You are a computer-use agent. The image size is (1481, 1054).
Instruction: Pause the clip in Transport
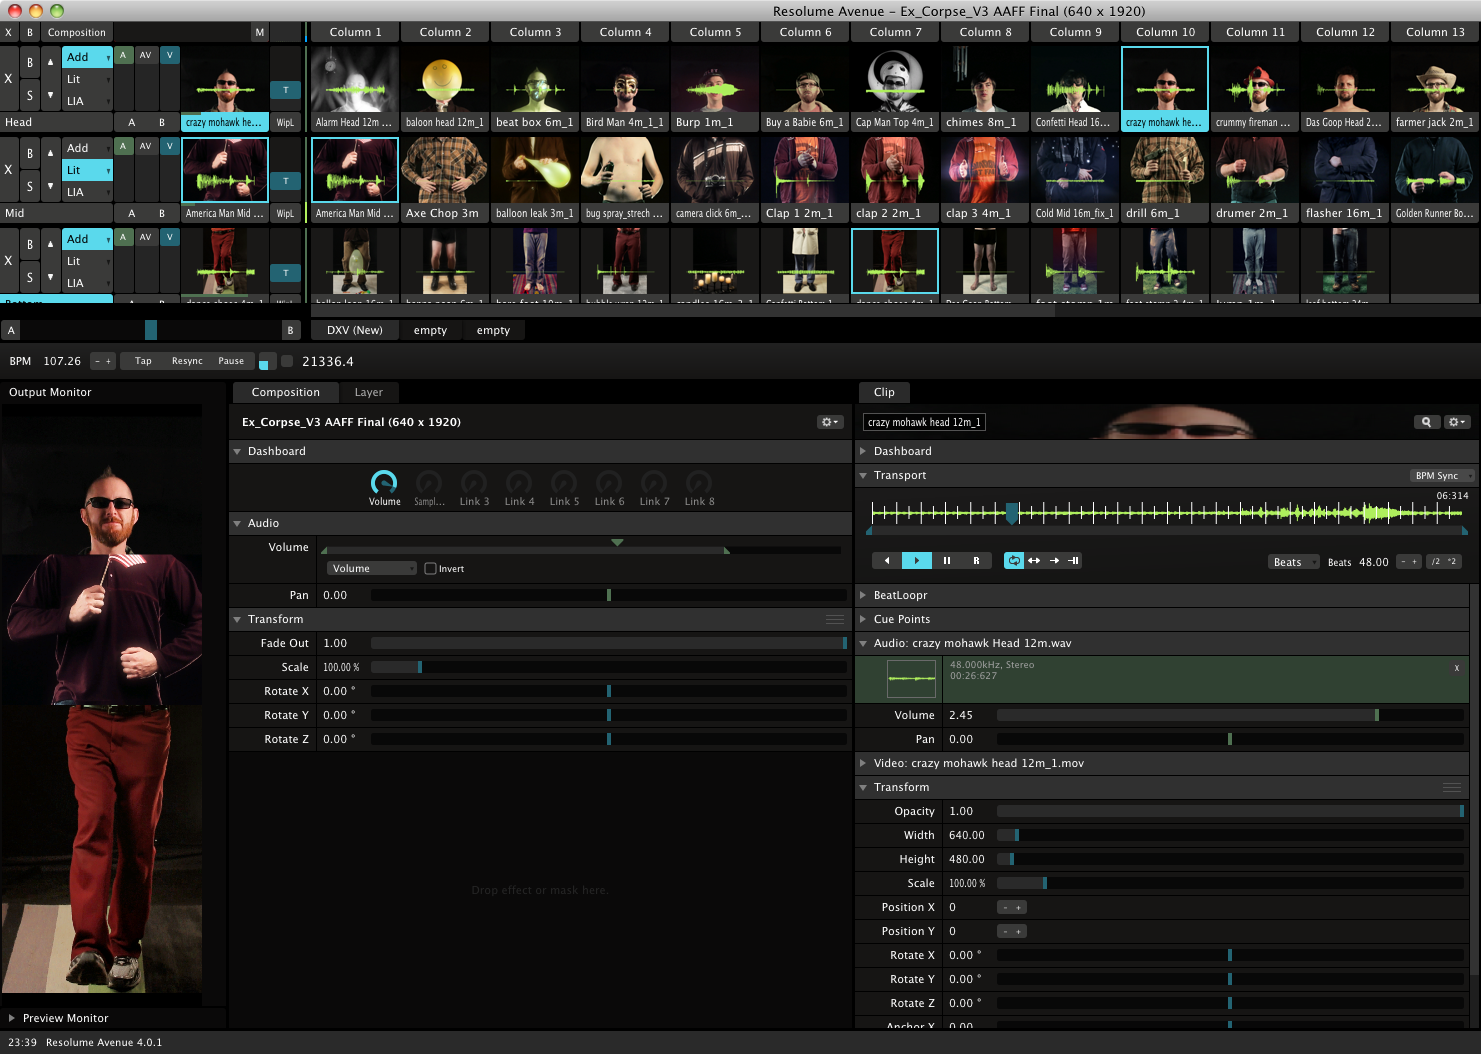coord(946,561)
